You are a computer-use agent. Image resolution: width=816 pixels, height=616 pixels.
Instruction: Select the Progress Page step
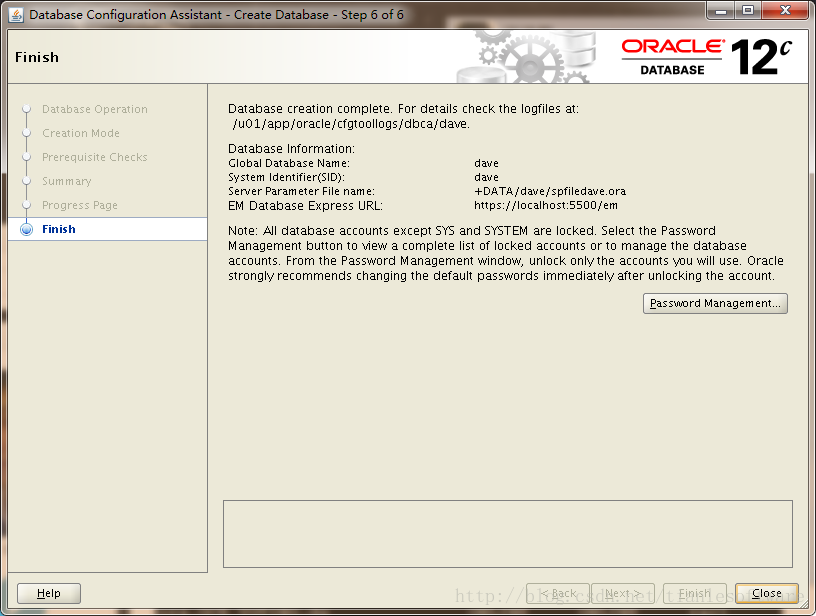coord(80,205)
